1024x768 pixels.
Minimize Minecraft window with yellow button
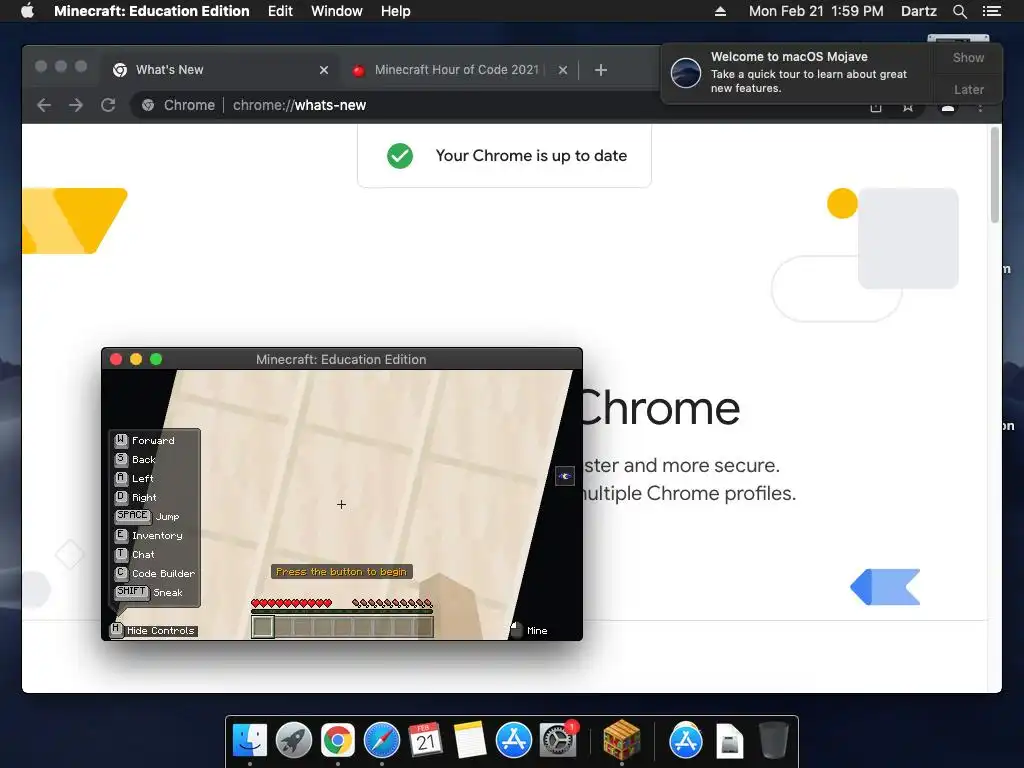136,359
